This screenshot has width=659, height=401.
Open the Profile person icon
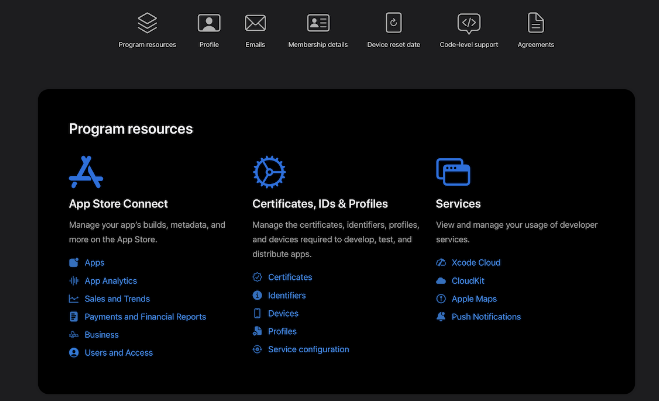(209, 23)
